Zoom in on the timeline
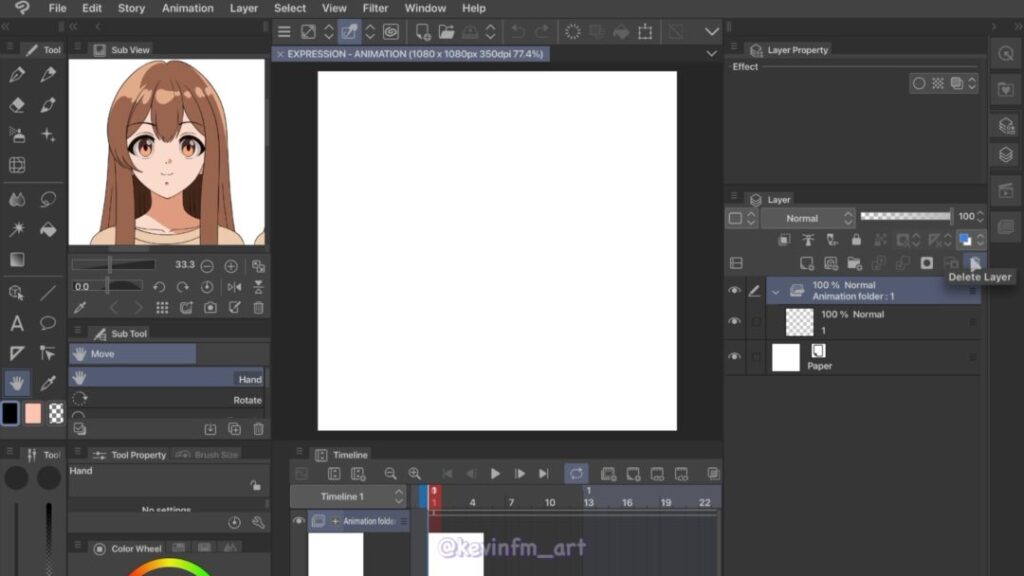1024x576 pixels. pyautogui.click(x=414, y=474)
